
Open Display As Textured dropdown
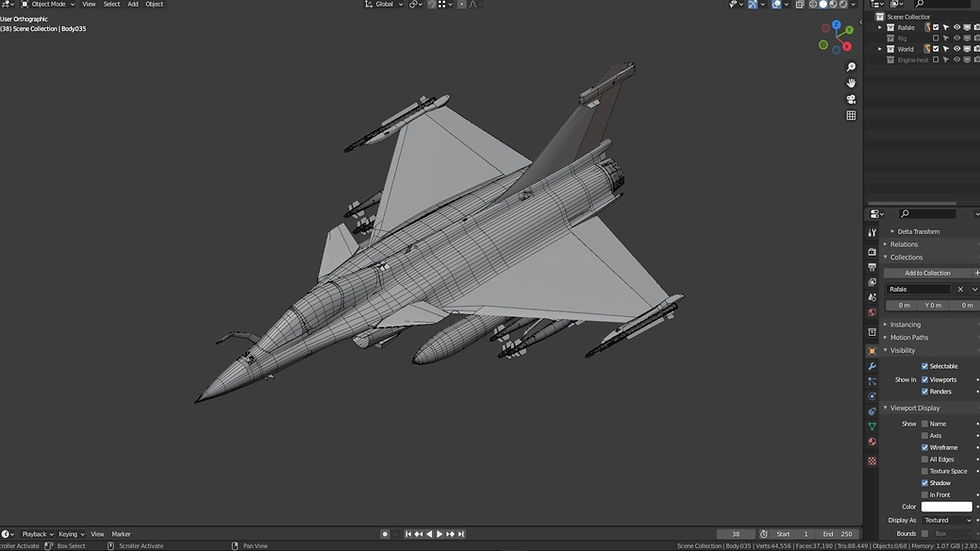coord(947,520)
